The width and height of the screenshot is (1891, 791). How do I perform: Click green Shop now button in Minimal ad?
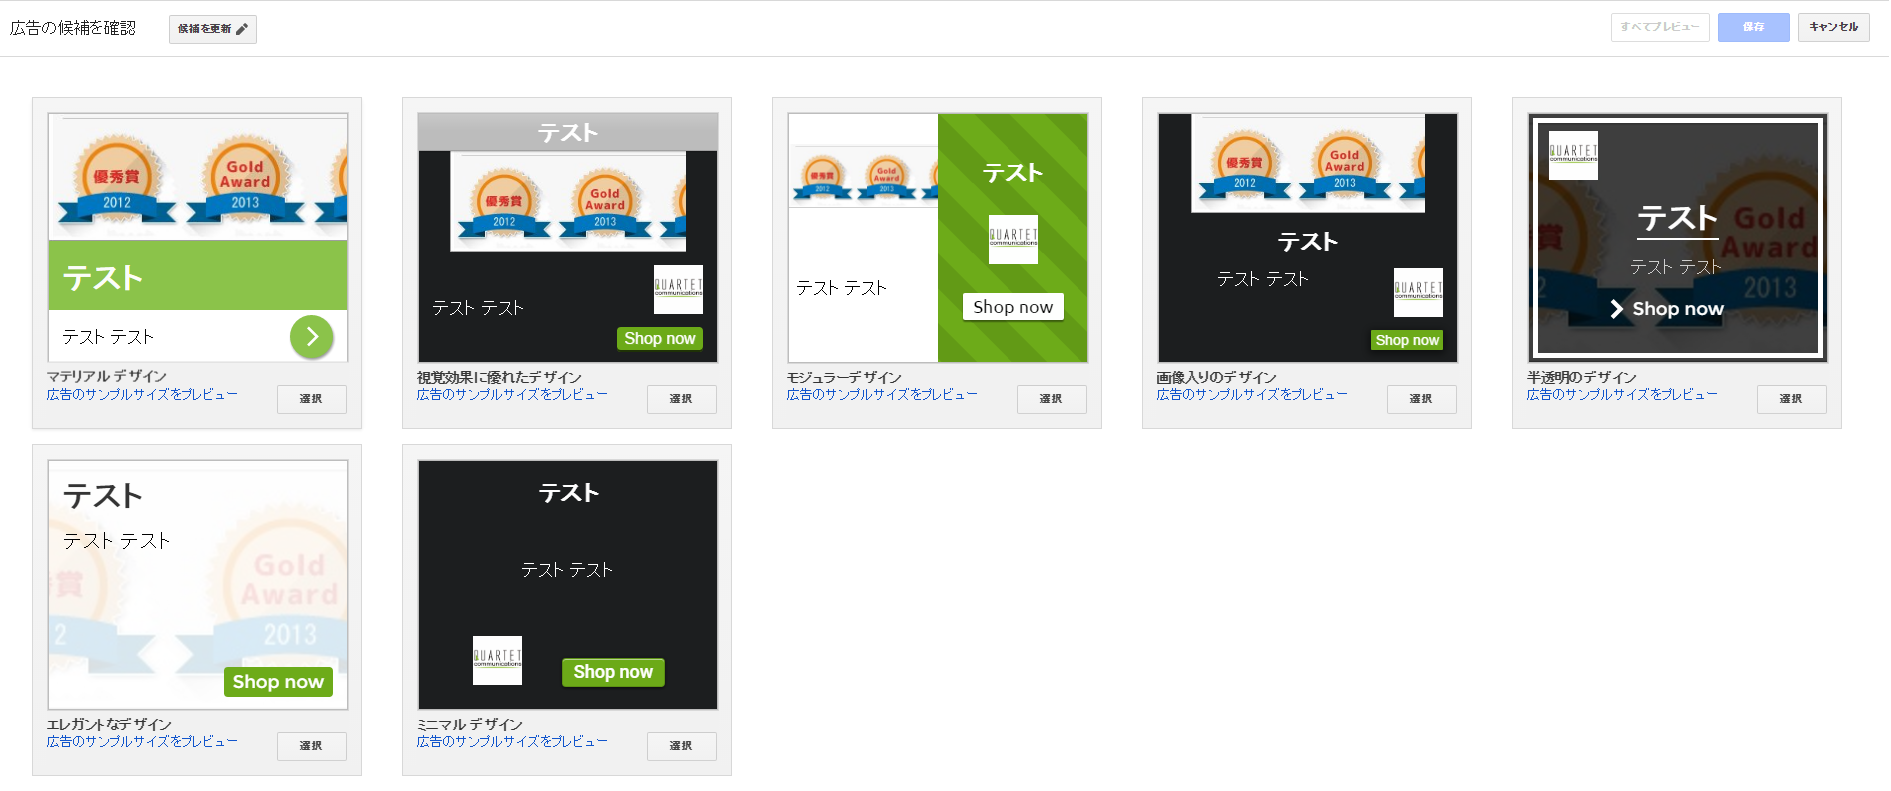point(612,672)
